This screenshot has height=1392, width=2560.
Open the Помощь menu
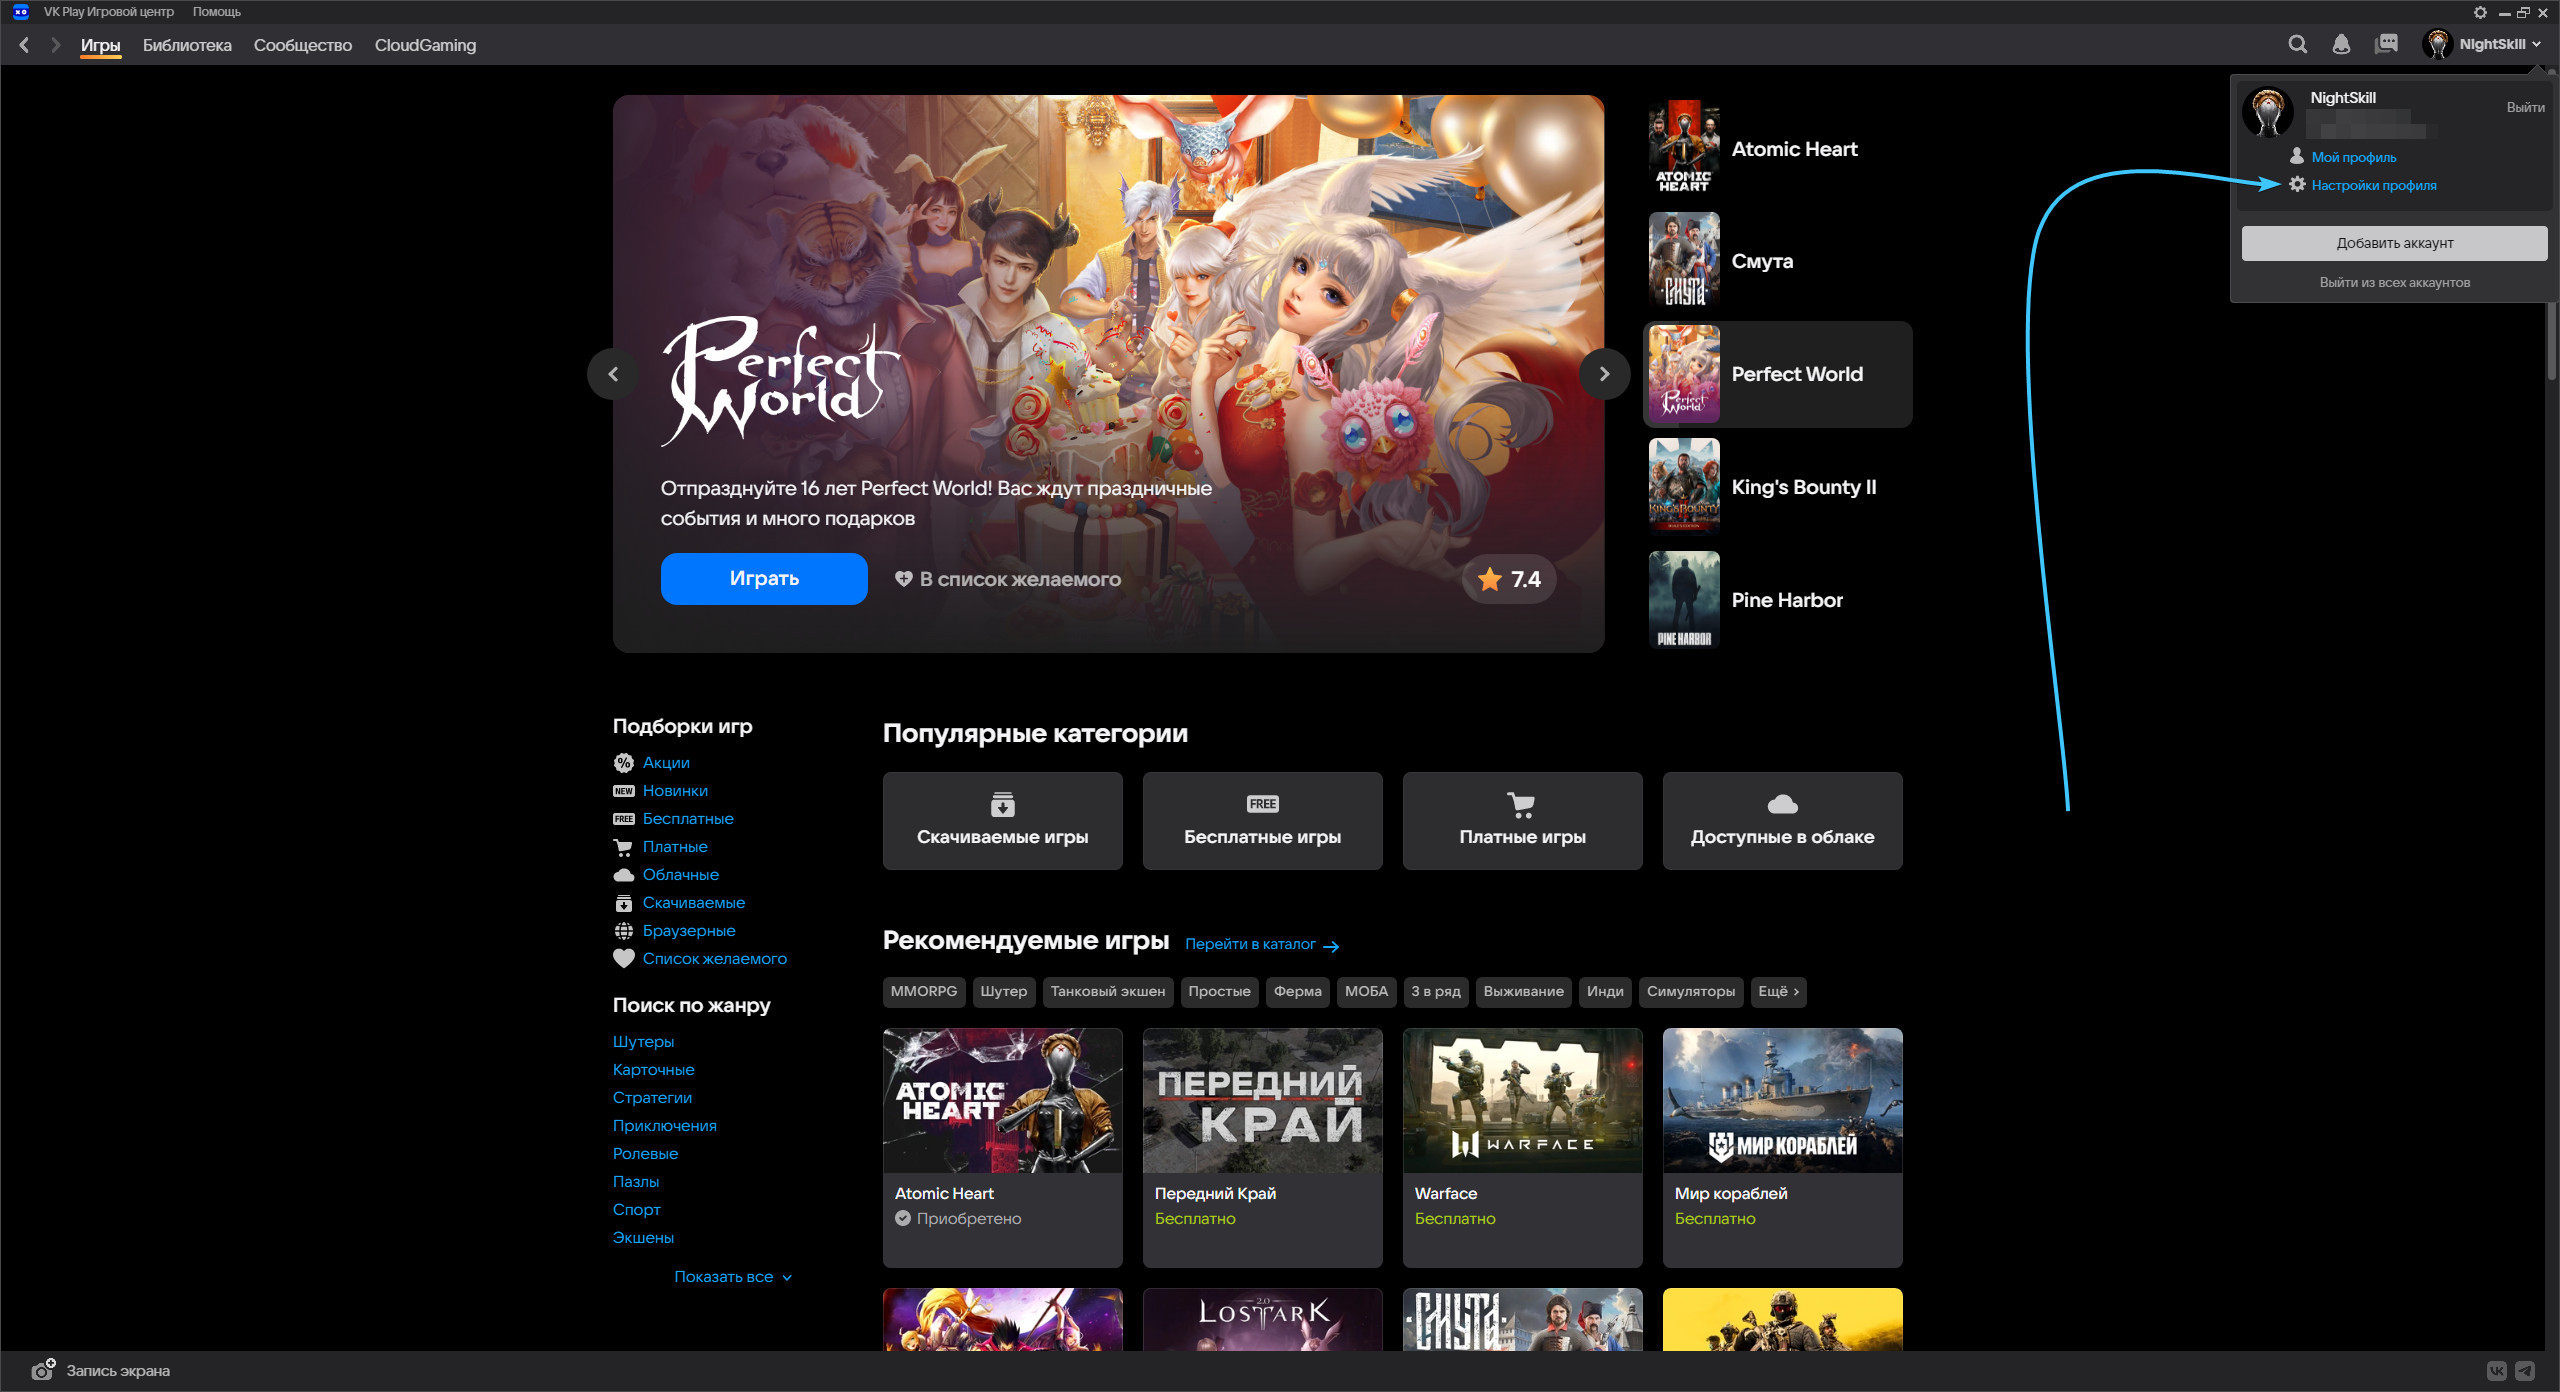[216, 12]
